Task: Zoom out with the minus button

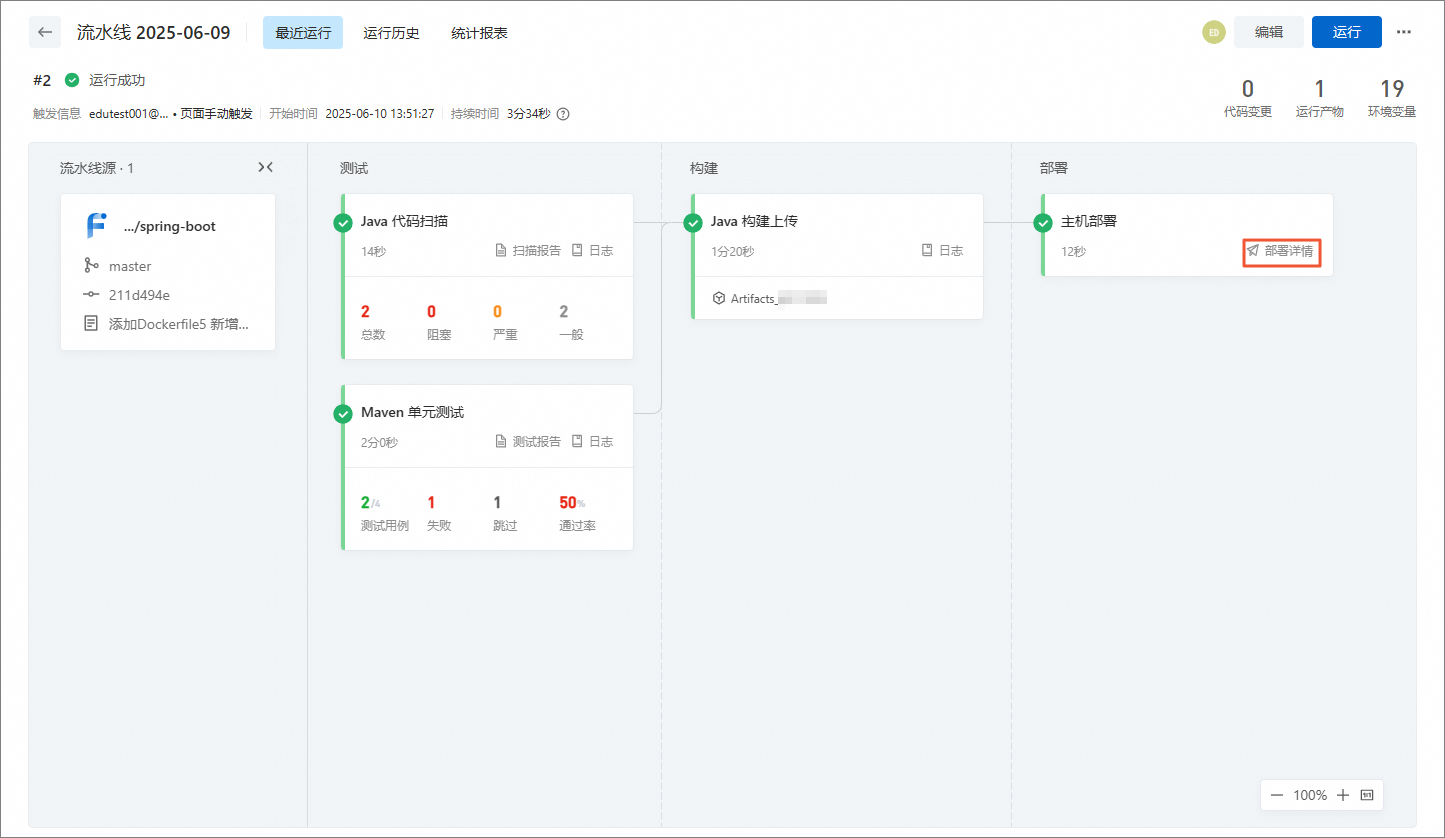Action: (x=1277, y=796)
